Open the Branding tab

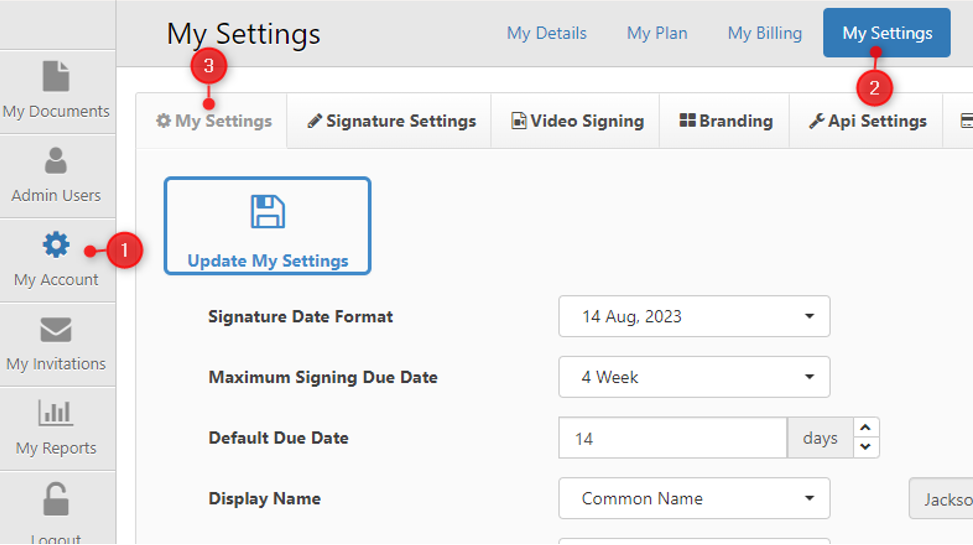coord(725,121)
